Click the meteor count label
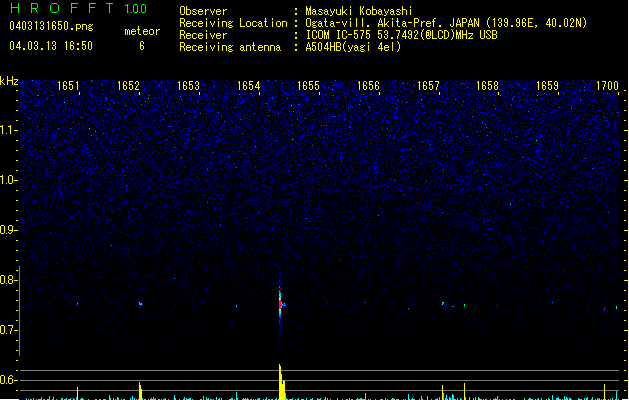This screenshot has width=629, height=400. (142, 31)
